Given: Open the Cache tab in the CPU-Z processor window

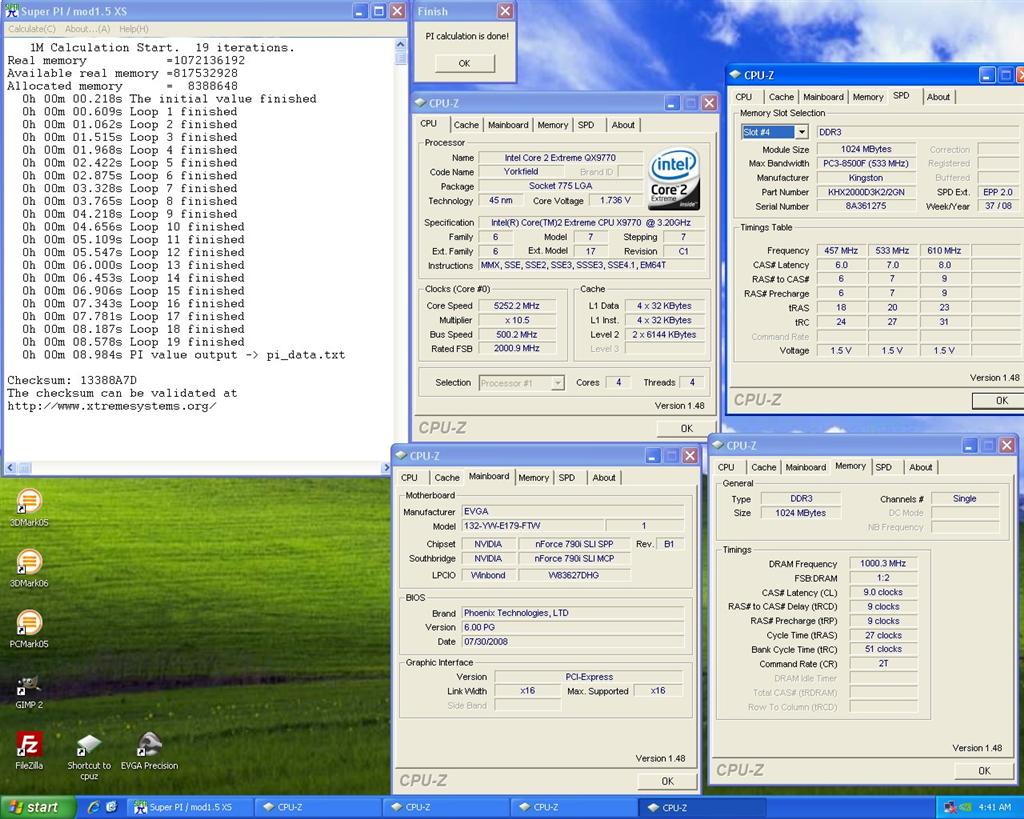Looking at the screenshot, I should tap(466, 125).
